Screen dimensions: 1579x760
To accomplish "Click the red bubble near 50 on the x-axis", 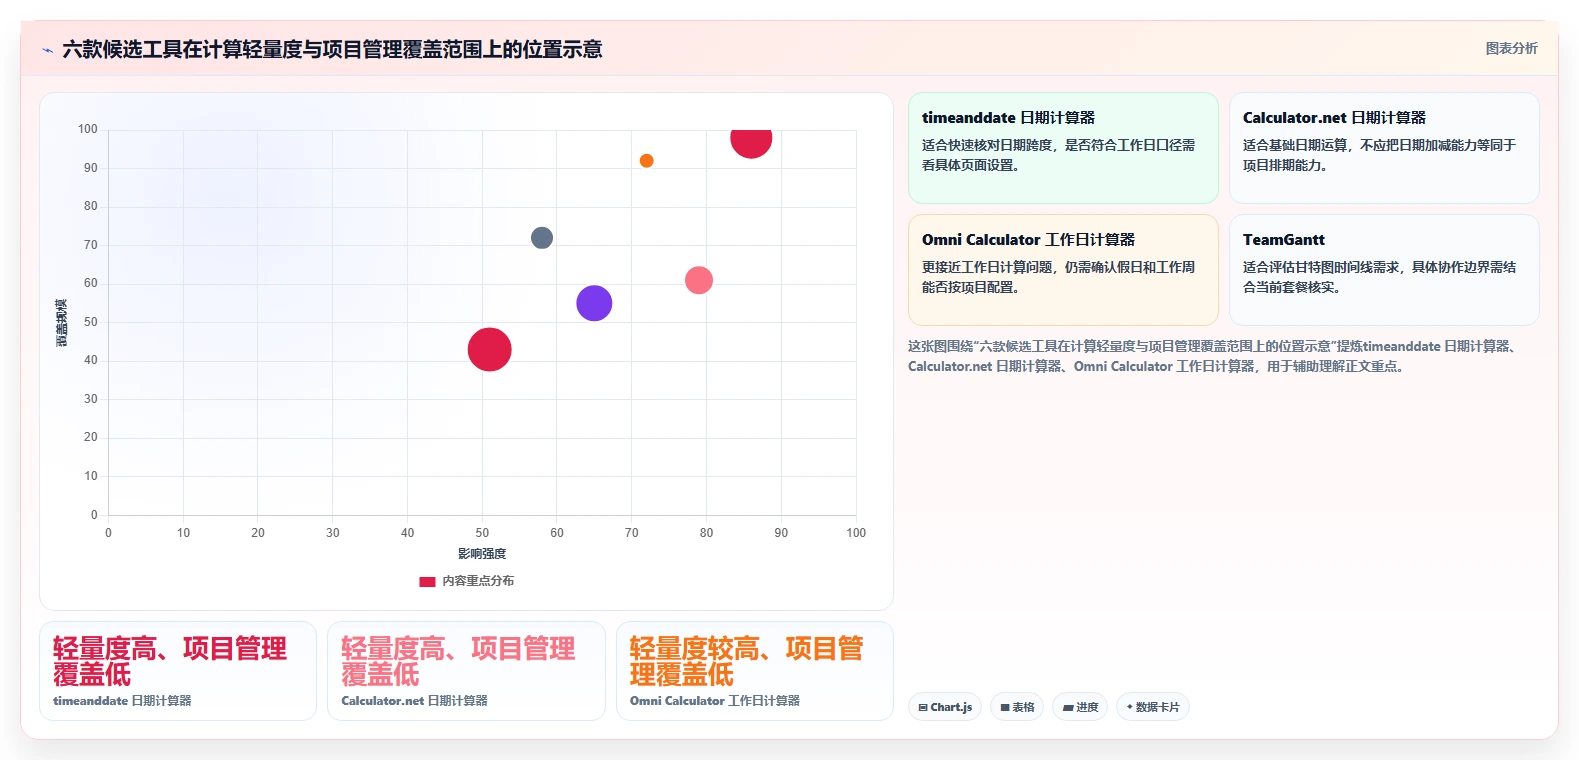I will (489, 349).
